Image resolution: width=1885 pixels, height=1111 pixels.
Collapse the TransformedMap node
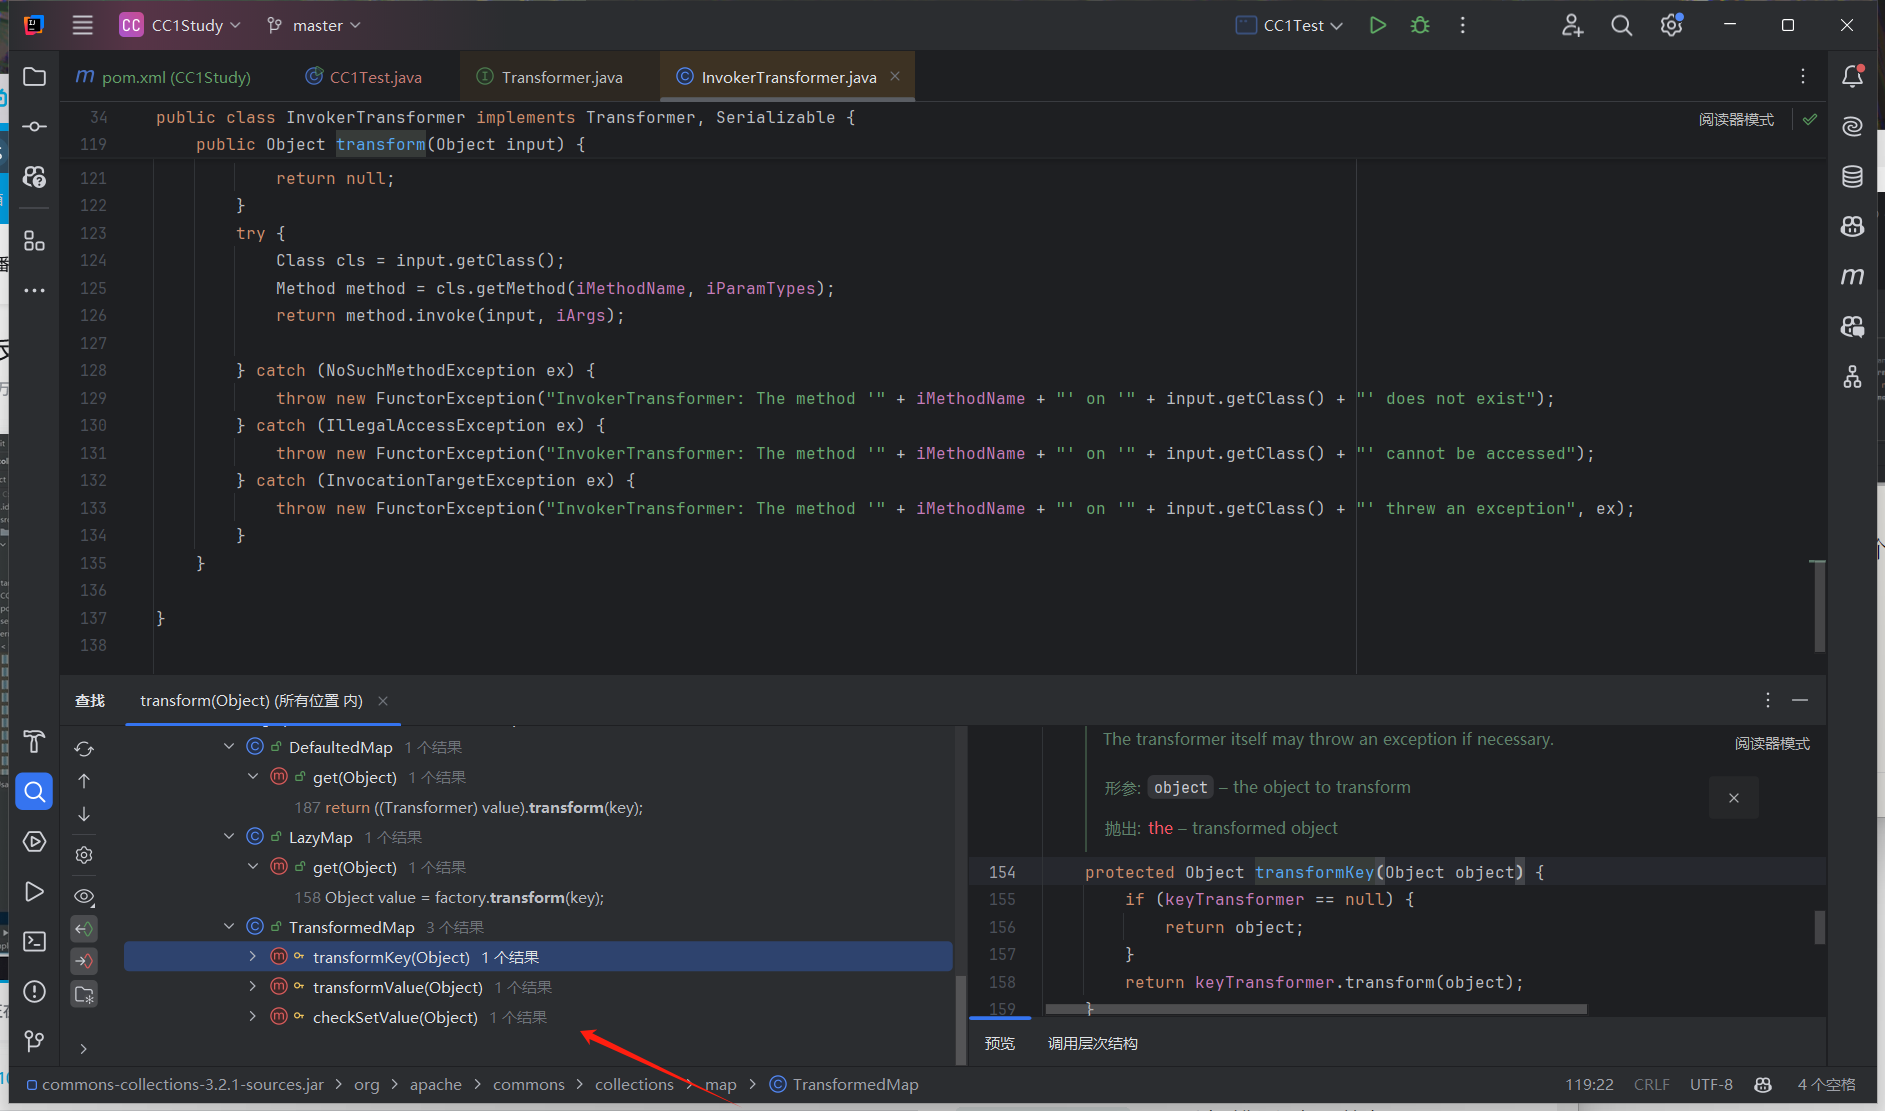click(229, 927)
